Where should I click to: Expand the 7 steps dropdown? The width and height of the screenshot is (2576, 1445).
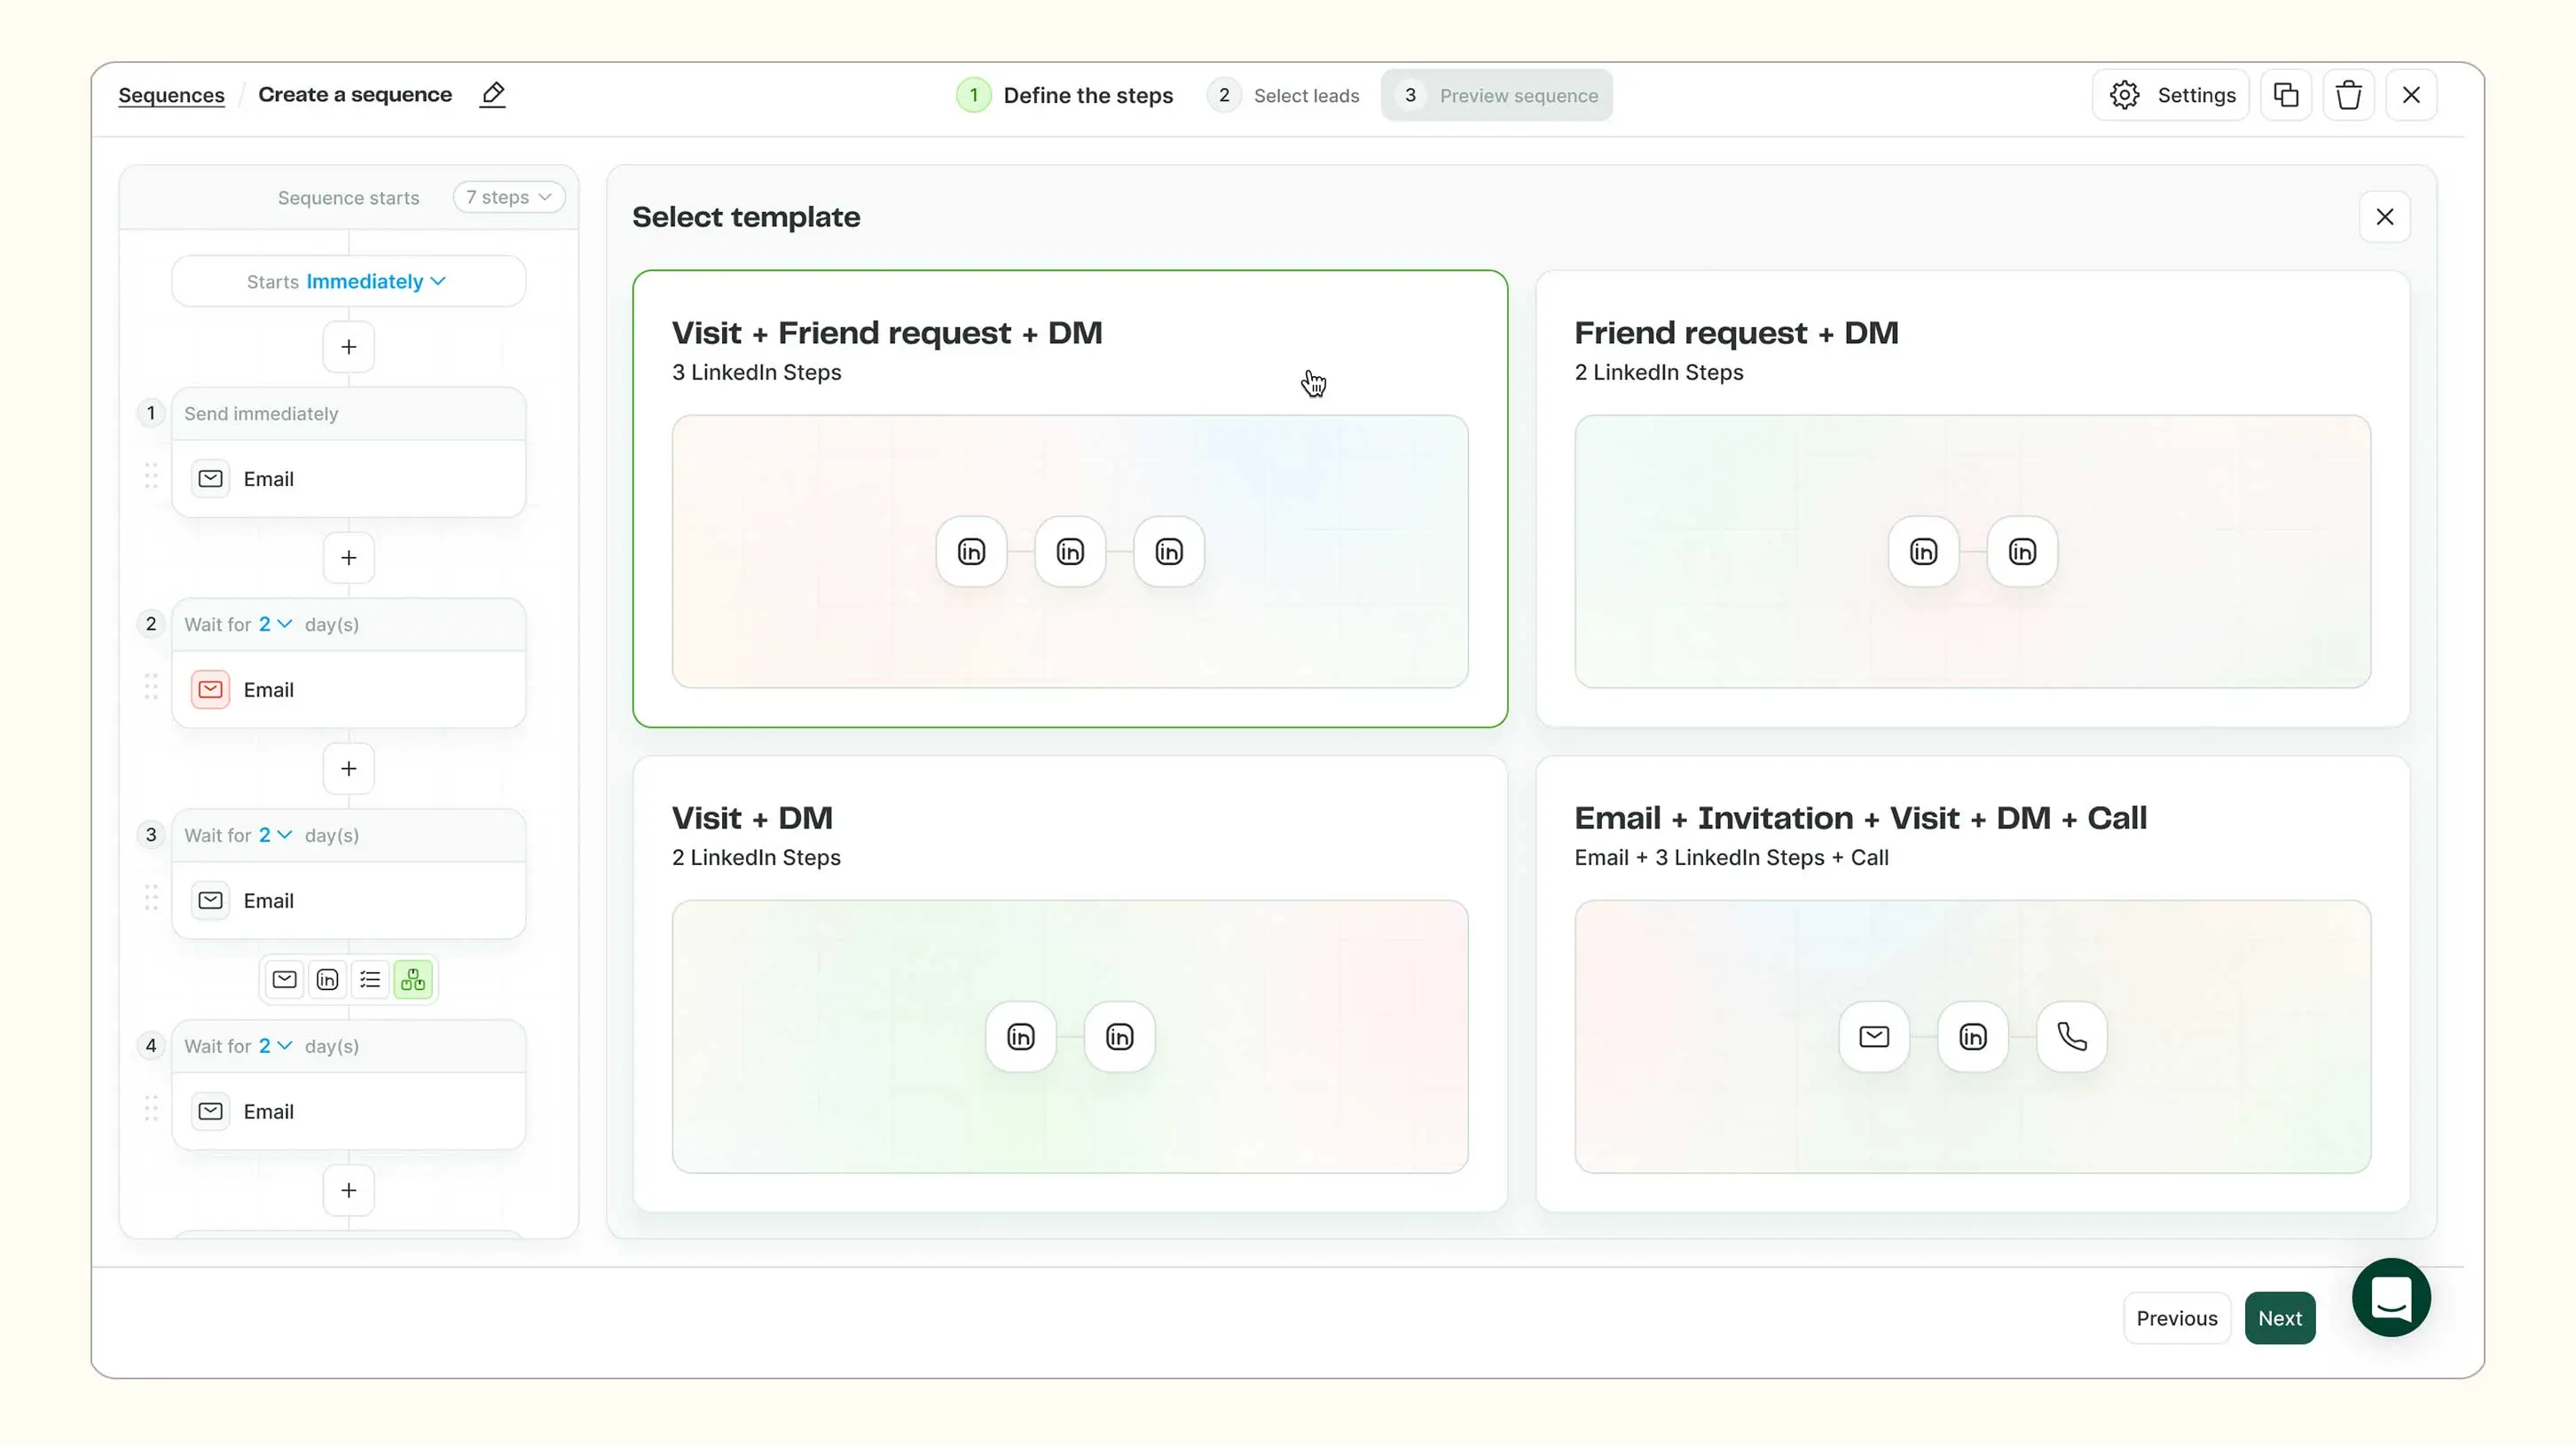[508, 197]
